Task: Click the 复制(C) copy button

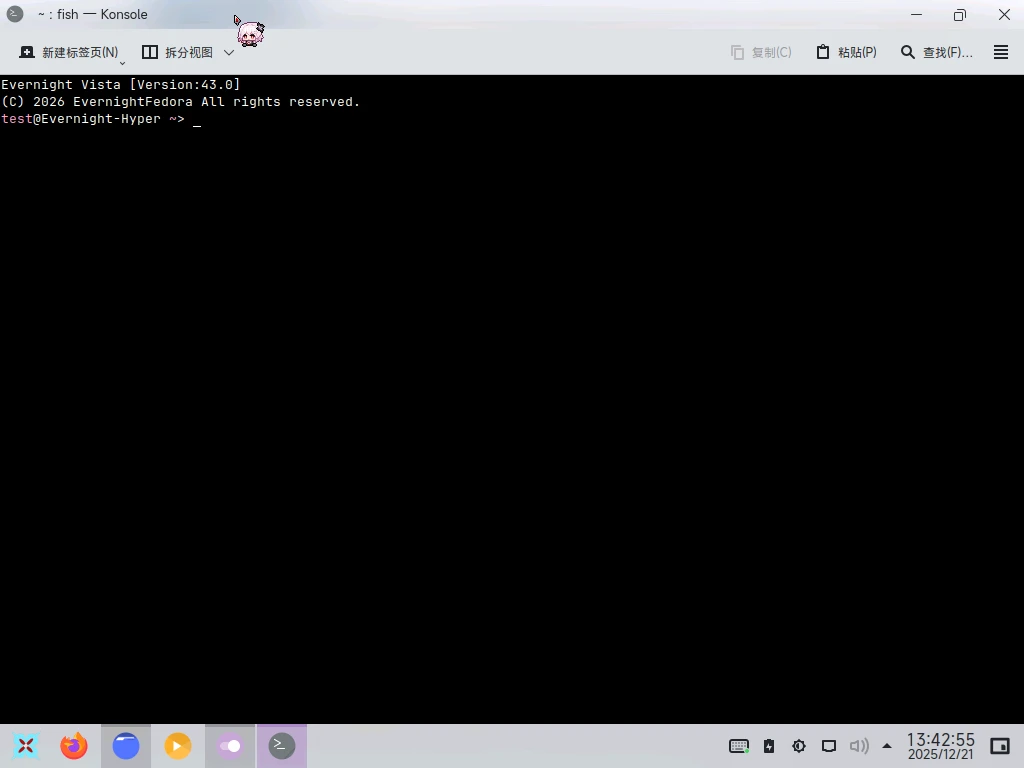Action: click(x=761, y=52)
